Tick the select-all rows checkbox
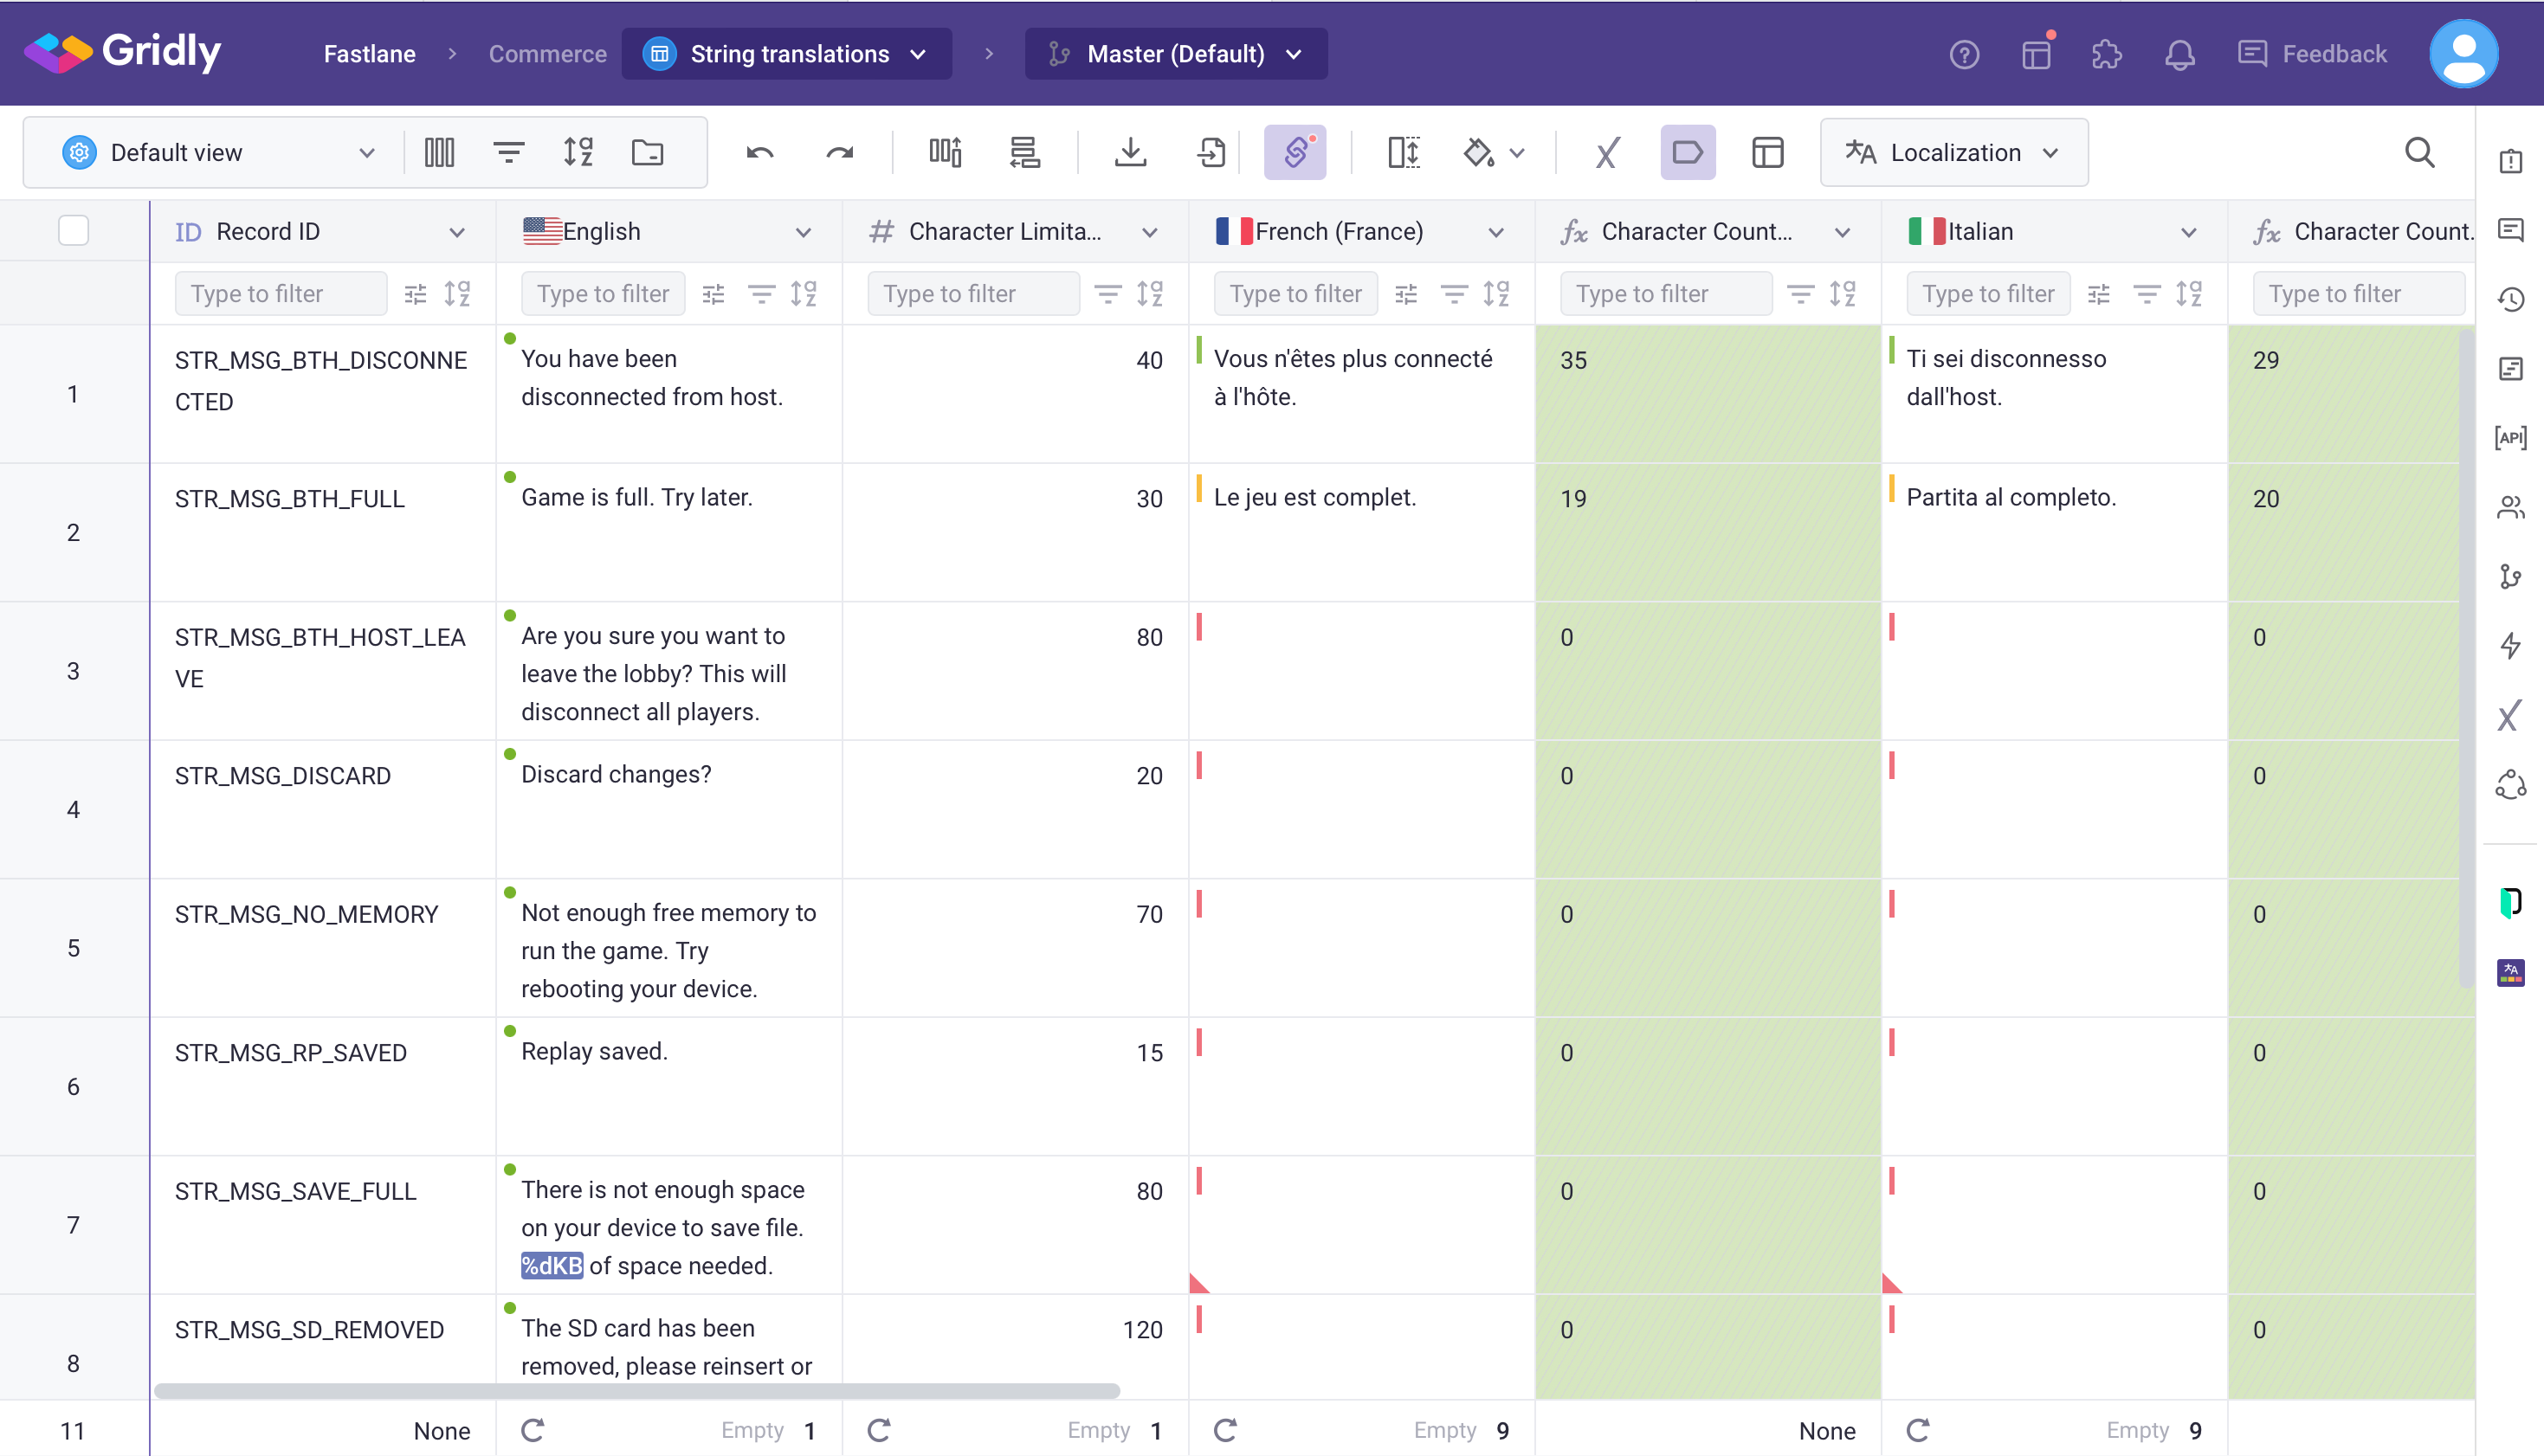Viewport: 2544px width, 1456px height. (74, 231)
